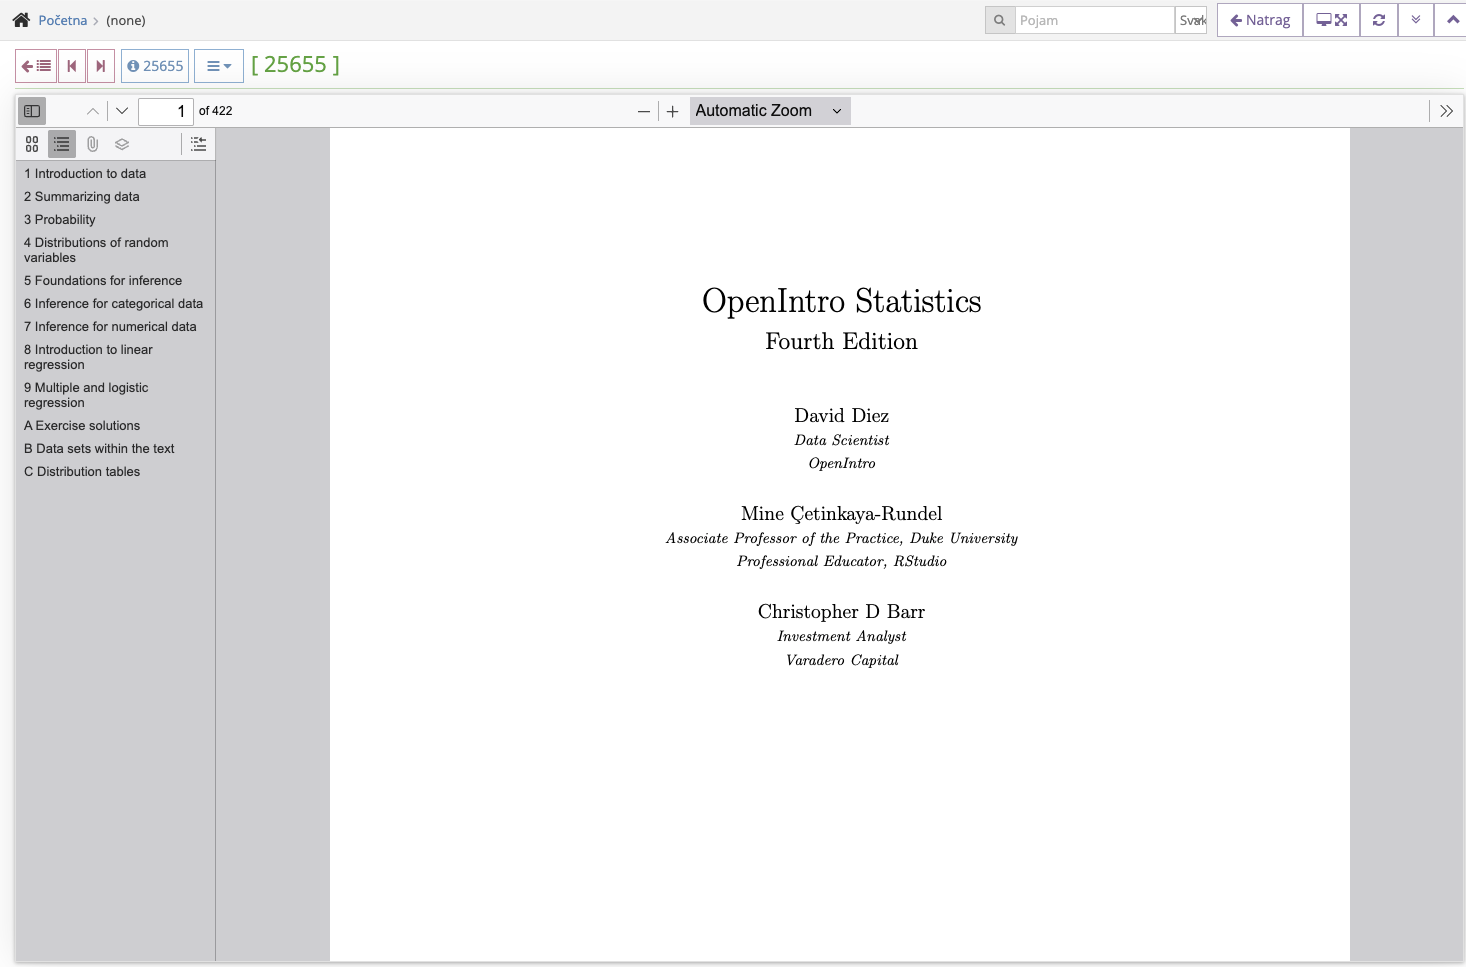
Task: Open C Distribution tables outline item
Action: click(82, 472)
